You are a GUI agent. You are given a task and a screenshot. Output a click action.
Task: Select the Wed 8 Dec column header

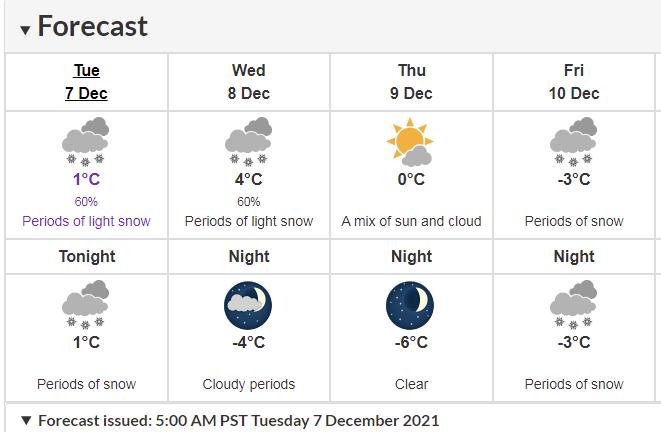pos(248,82)
